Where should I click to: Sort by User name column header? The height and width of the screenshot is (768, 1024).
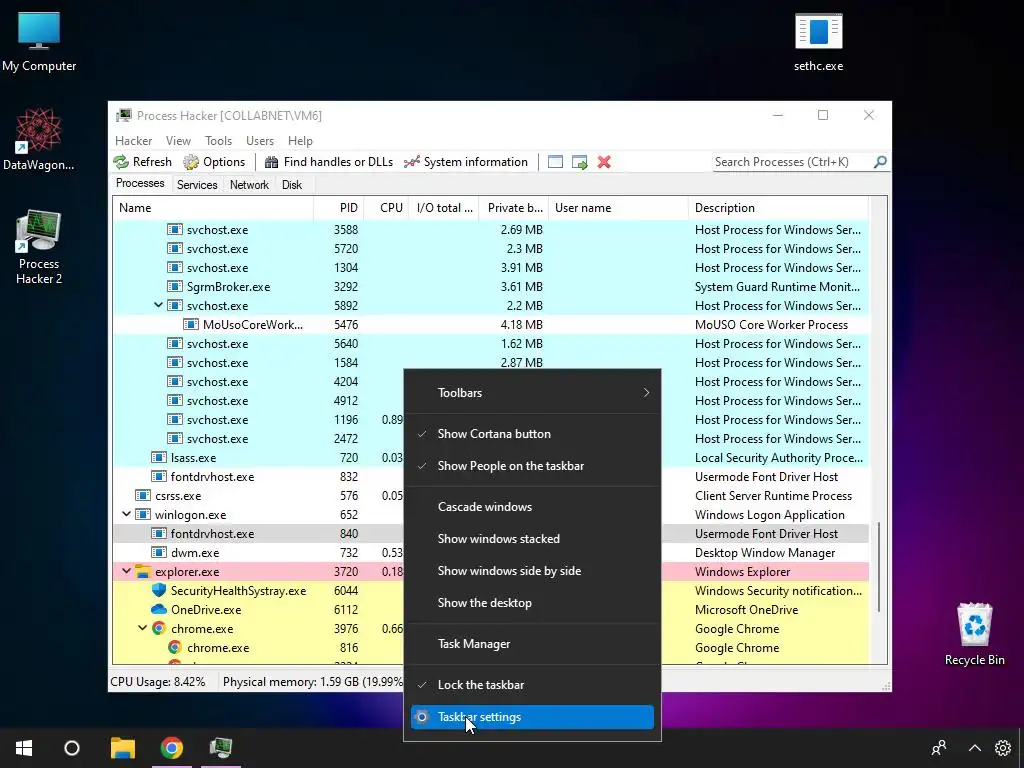pyautogui.click(x=618, y=208)
